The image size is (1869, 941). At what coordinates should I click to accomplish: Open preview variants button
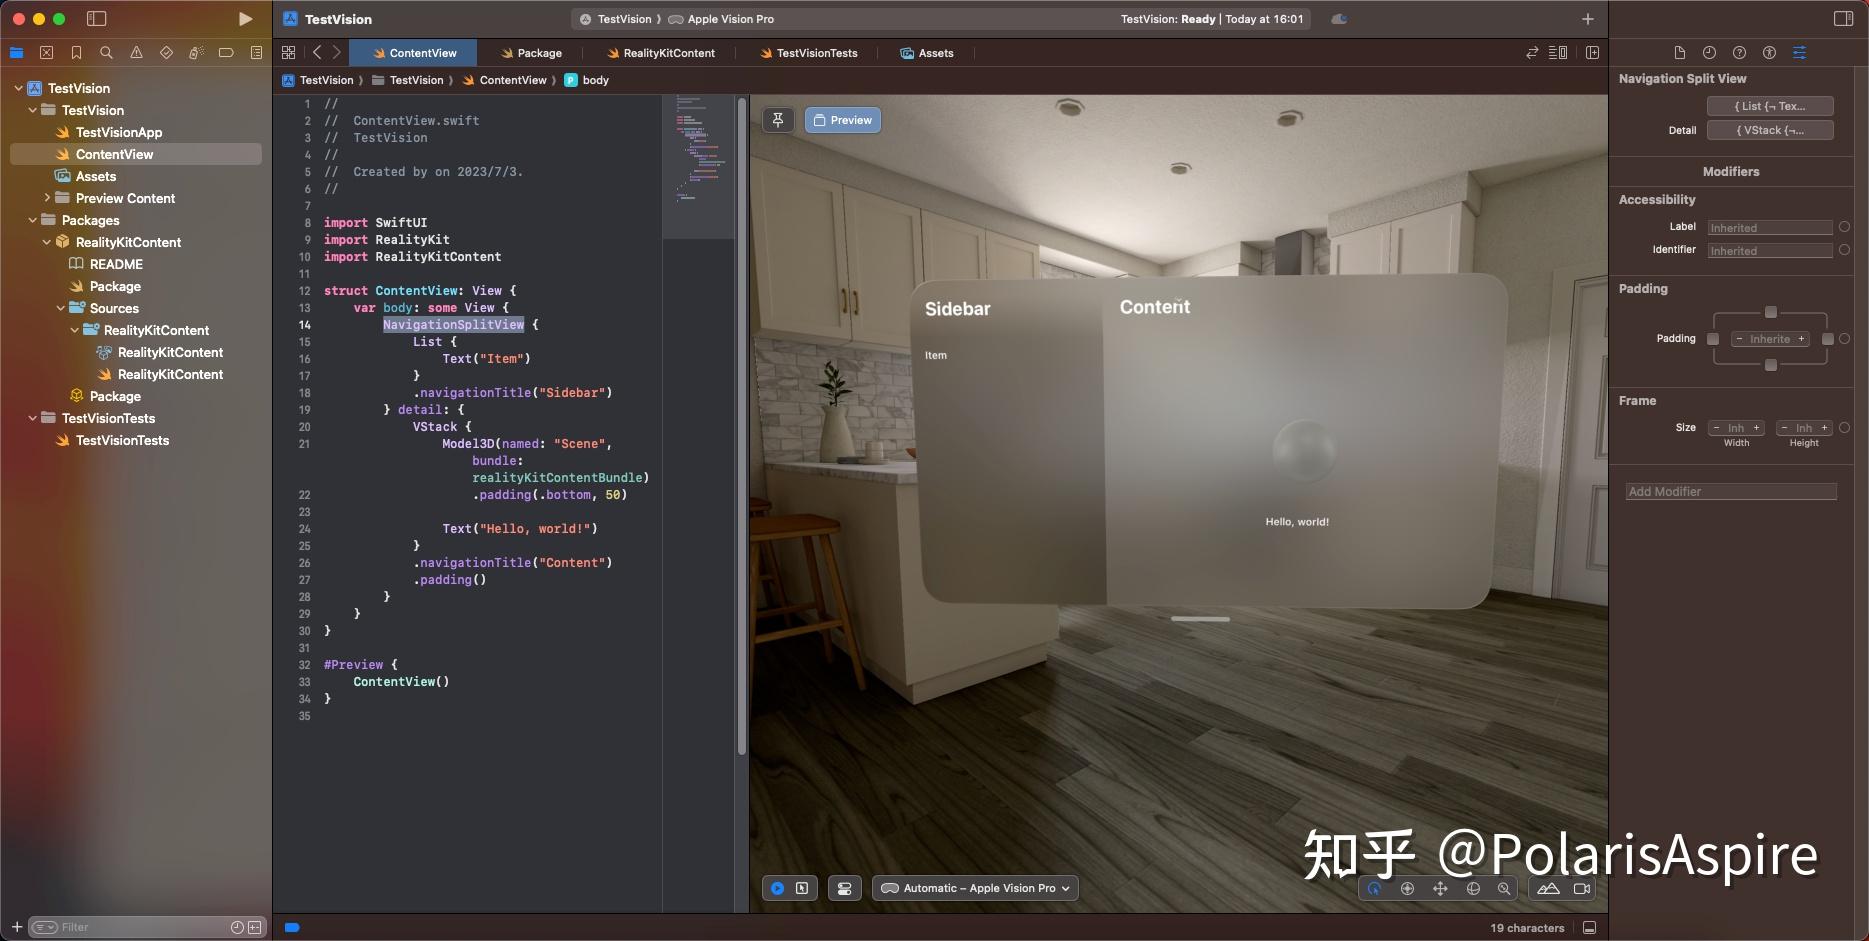(x=845, y=888)
